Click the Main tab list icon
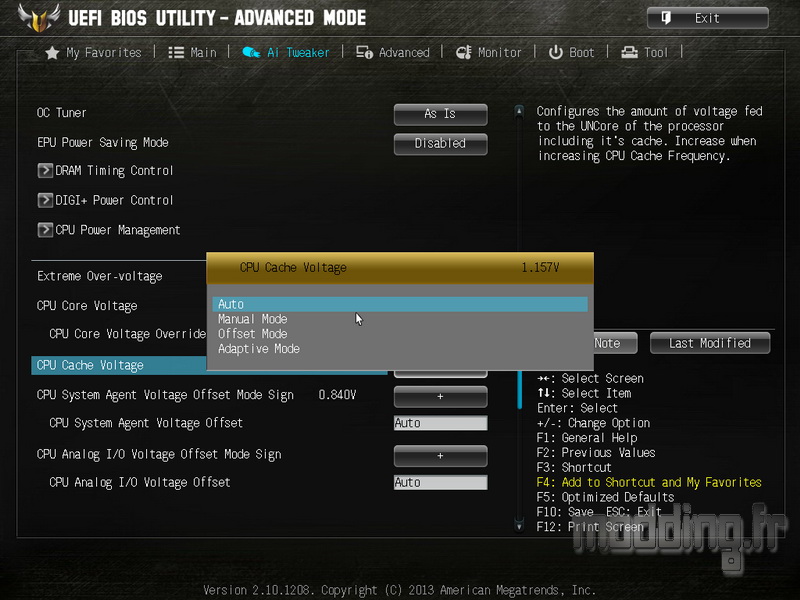800x600 pixels. tap(176, 53)
